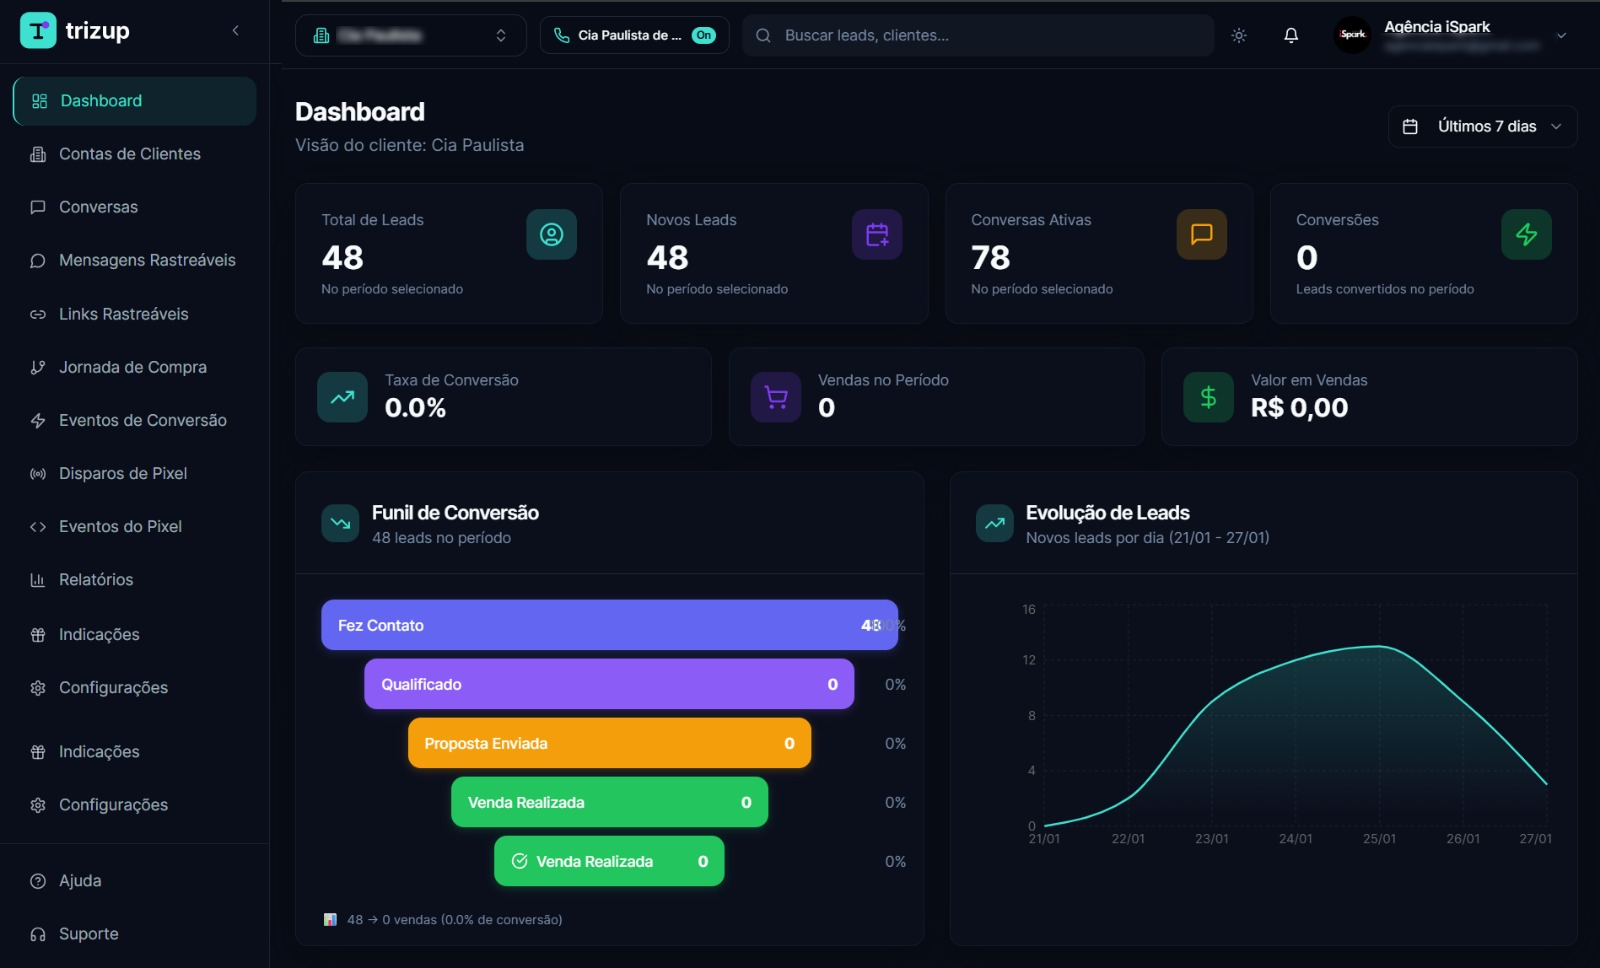Focus the Buscar leads, clientes search field
1600x968 pixels.
(978, 35)
